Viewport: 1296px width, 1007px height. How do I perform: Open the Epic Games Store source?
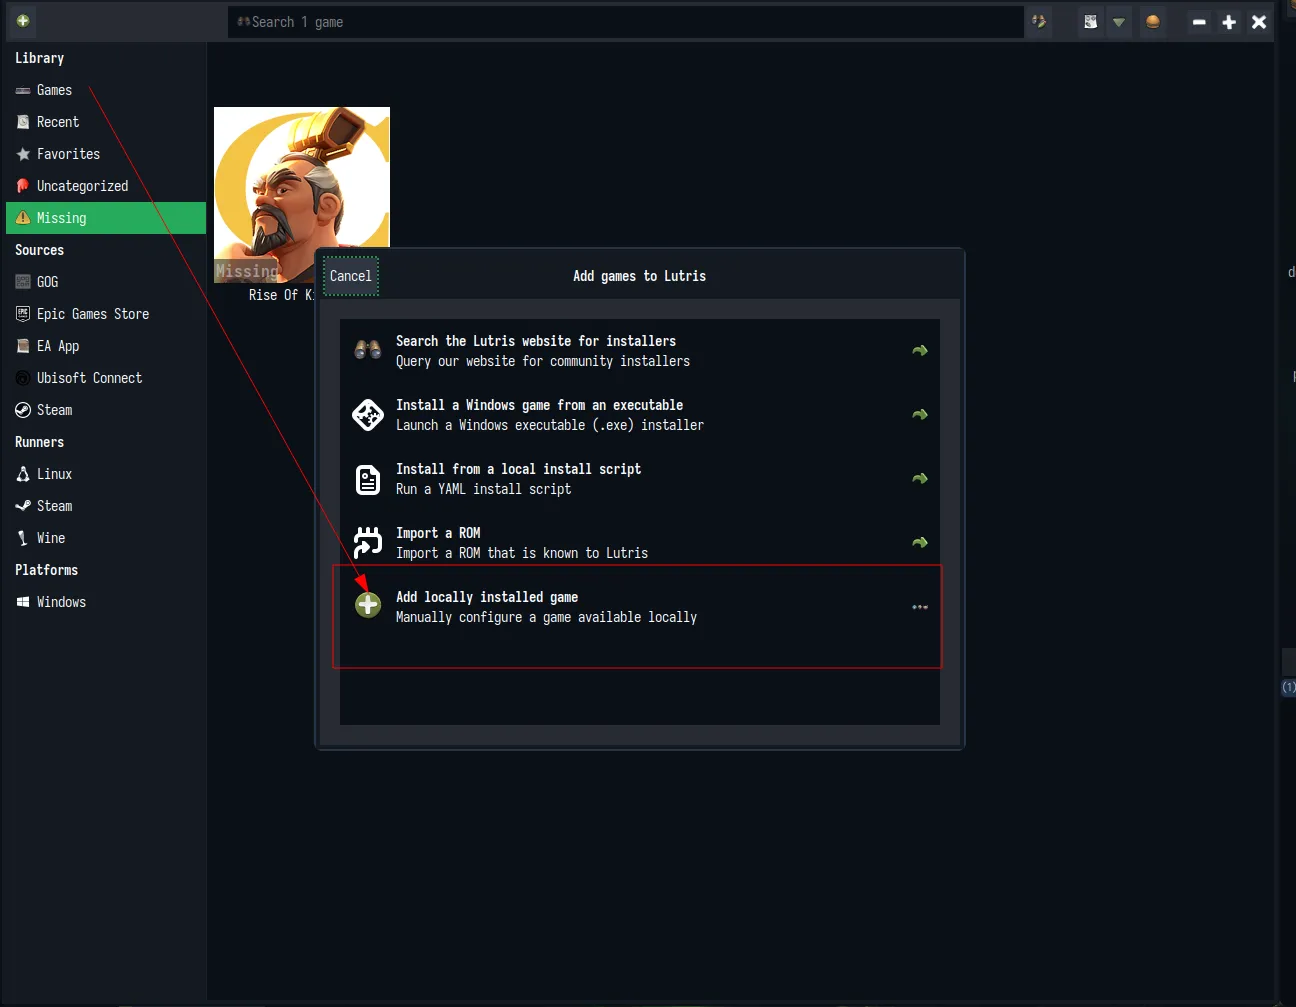point(106,314)
